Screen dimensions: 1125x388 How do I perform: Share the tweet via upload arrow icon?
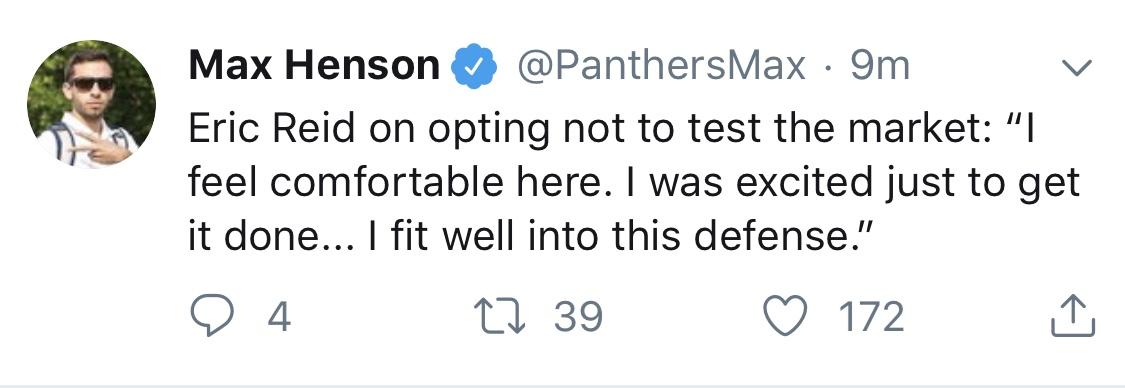1073,316
